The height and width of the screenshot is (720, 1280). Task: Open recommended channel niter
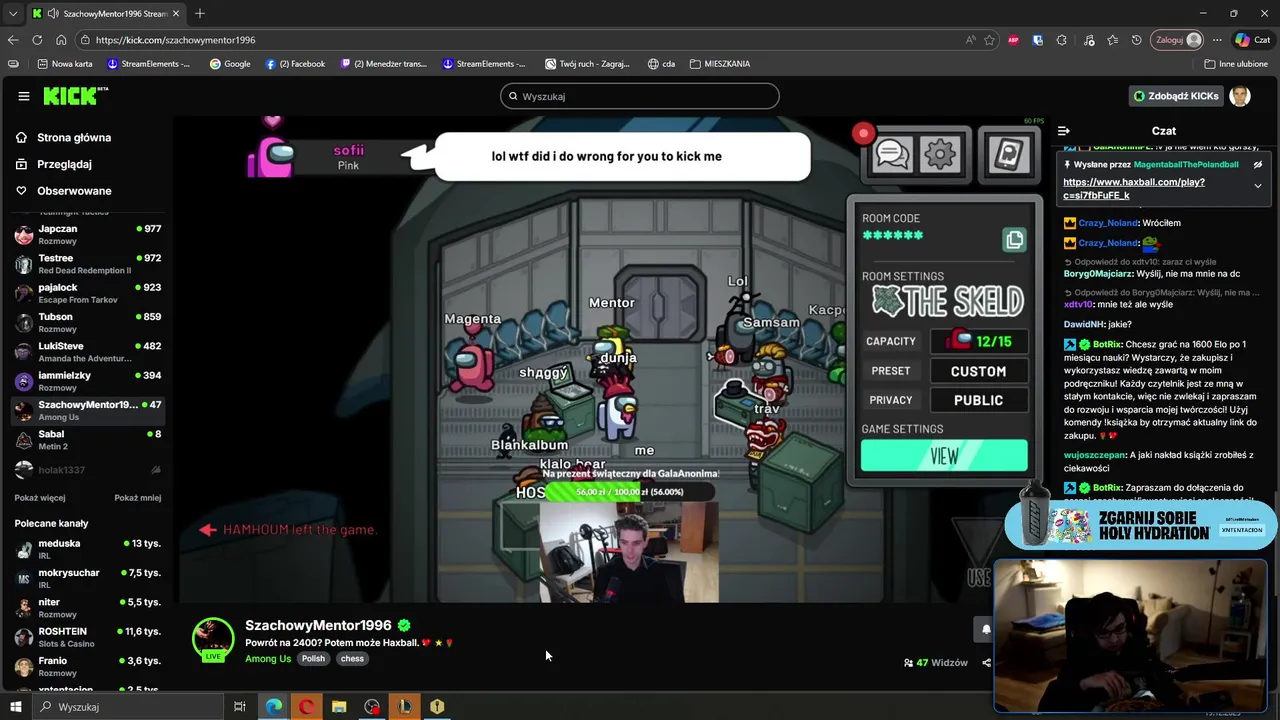tap(88, 608)
